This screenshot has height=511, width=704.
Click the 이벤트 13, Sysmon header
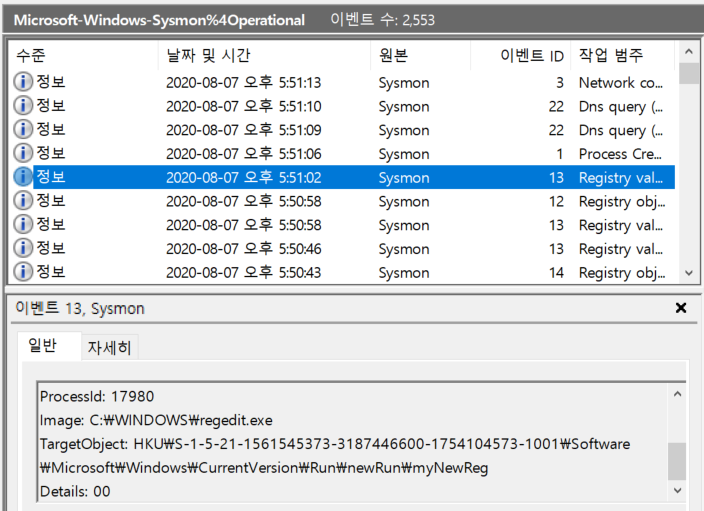click(80, 308)
